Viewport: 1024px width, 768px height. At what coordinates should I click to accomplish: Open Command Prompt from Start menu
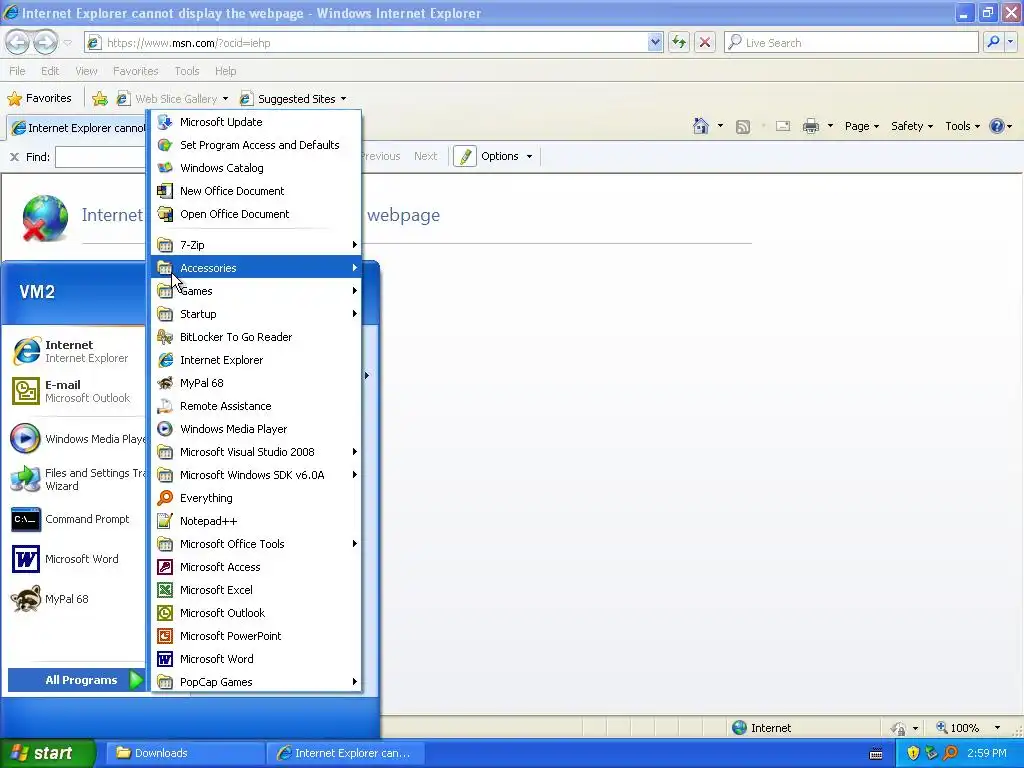point(77,519)
